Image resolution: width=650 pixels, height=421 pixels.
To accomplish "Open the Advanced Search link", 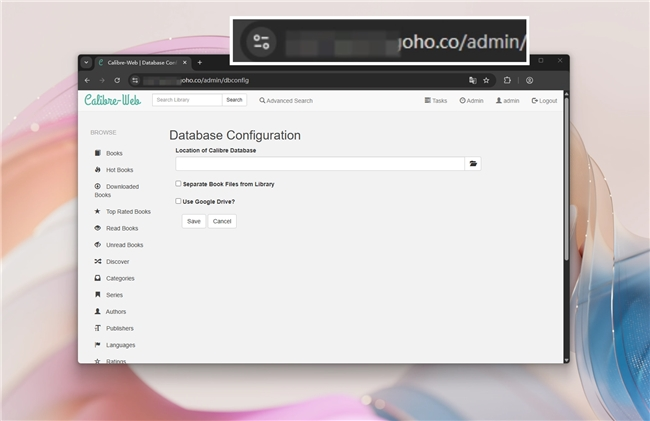I will pos(286,101).
